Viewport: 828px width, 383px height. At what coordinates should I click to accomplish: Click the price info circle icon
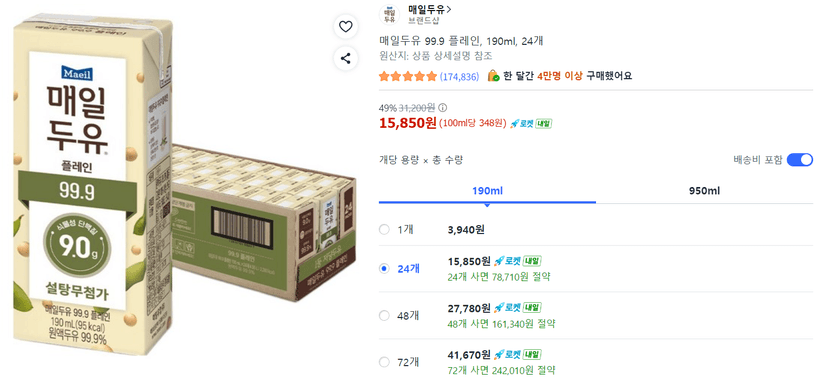pyautogui.click(x=443, y=108)
